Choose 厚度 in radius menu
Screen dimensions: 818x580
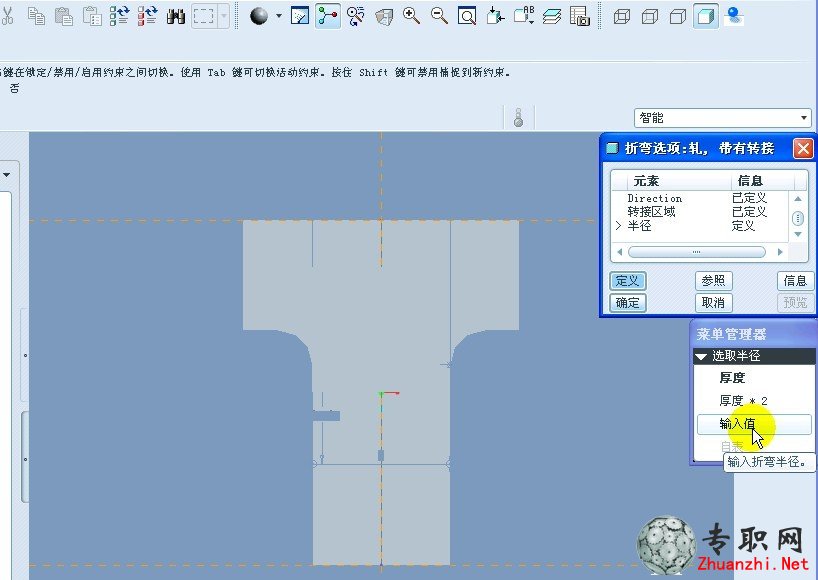pyautogui.click(x=732, y=378)
